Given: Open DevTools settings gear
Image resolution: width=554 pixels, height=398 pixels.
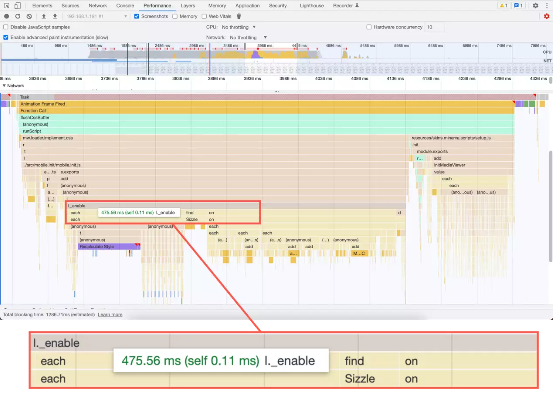Looking at the screenshot, I should click(536, 5).
